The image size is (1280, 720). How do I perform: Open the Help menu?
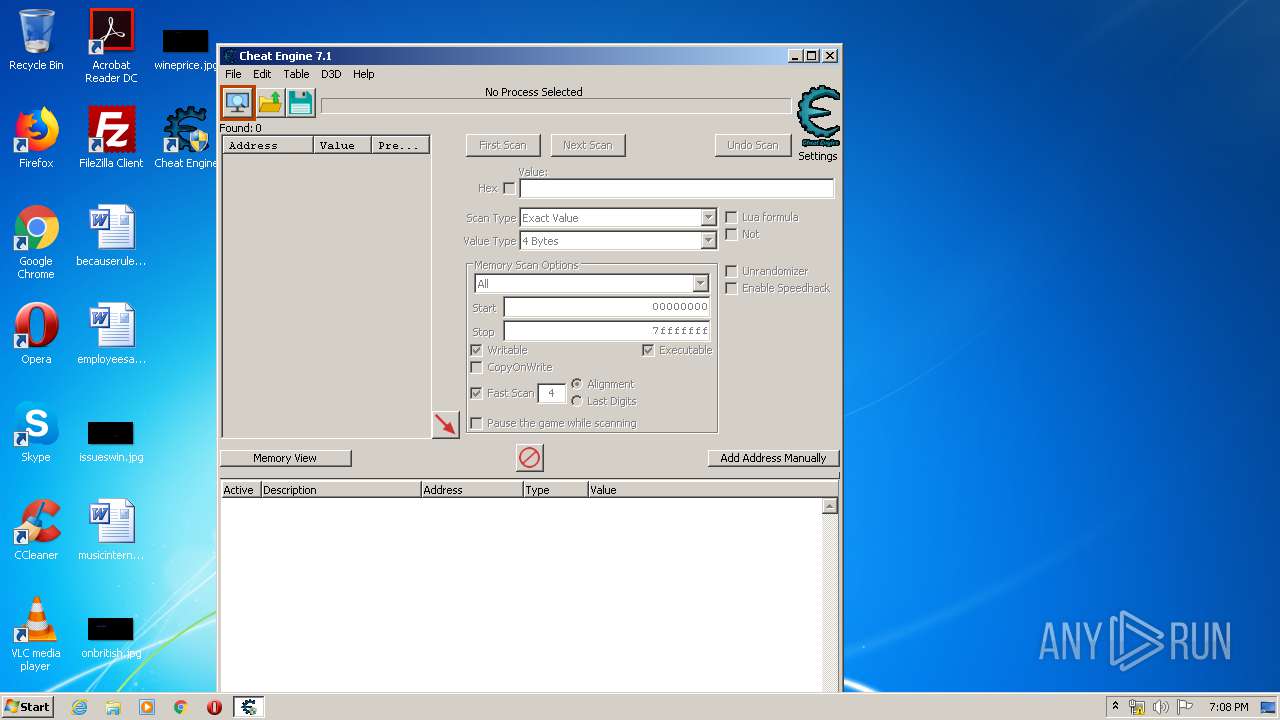[x=364, y=74]
